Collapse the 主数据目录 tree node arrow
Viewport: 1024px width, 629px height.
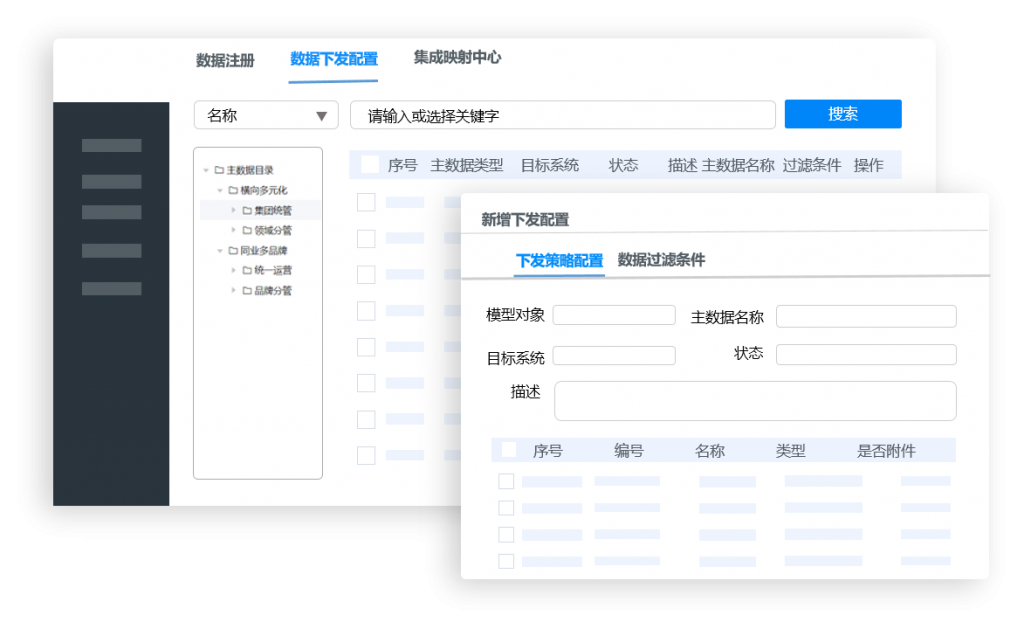[x=205, y=170]
